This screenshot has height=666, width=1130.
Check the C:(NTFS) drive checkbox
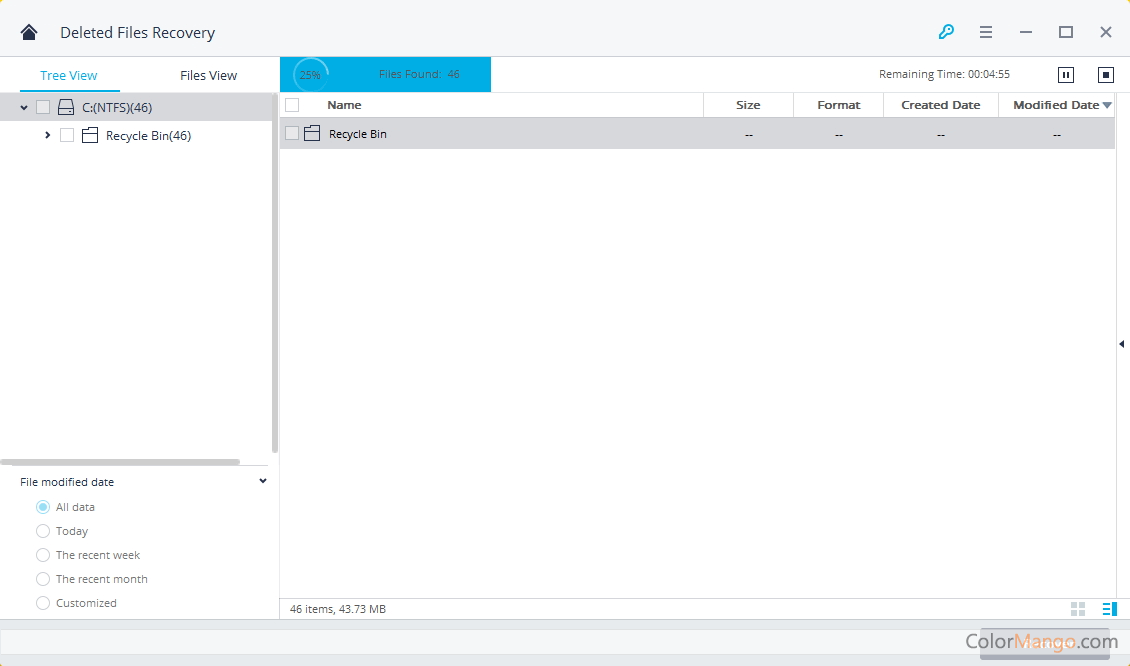pyautogui.click(x=43, y=107)
